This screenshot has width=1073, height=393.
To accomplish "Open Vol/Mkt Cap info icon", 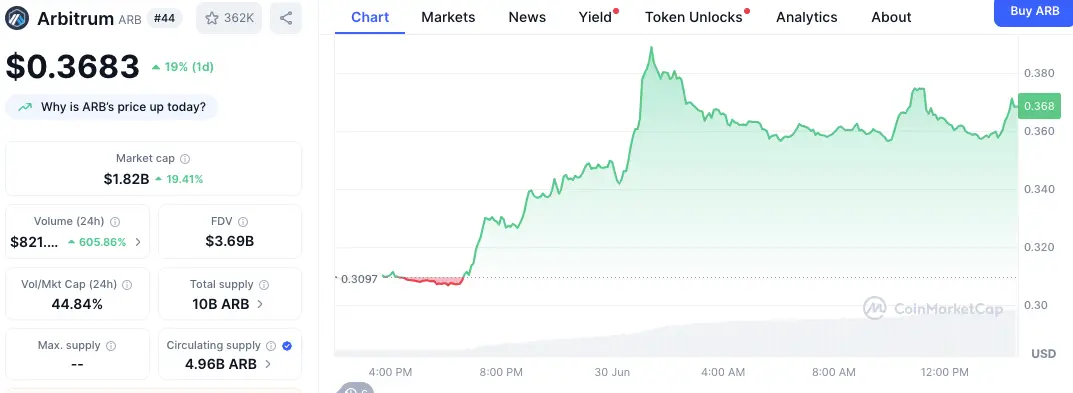I will tap(127, 285).
